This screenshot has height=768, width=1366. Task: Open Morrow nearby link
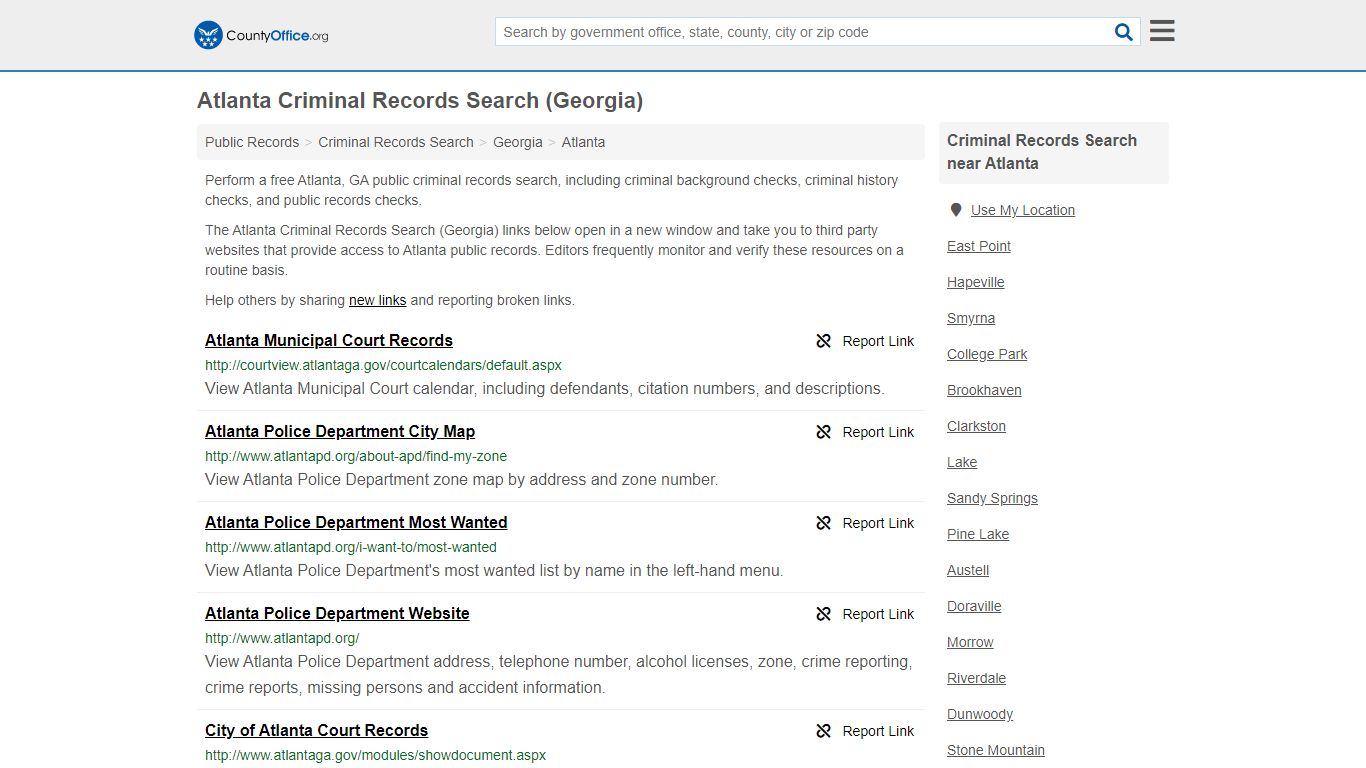[970, 642]
